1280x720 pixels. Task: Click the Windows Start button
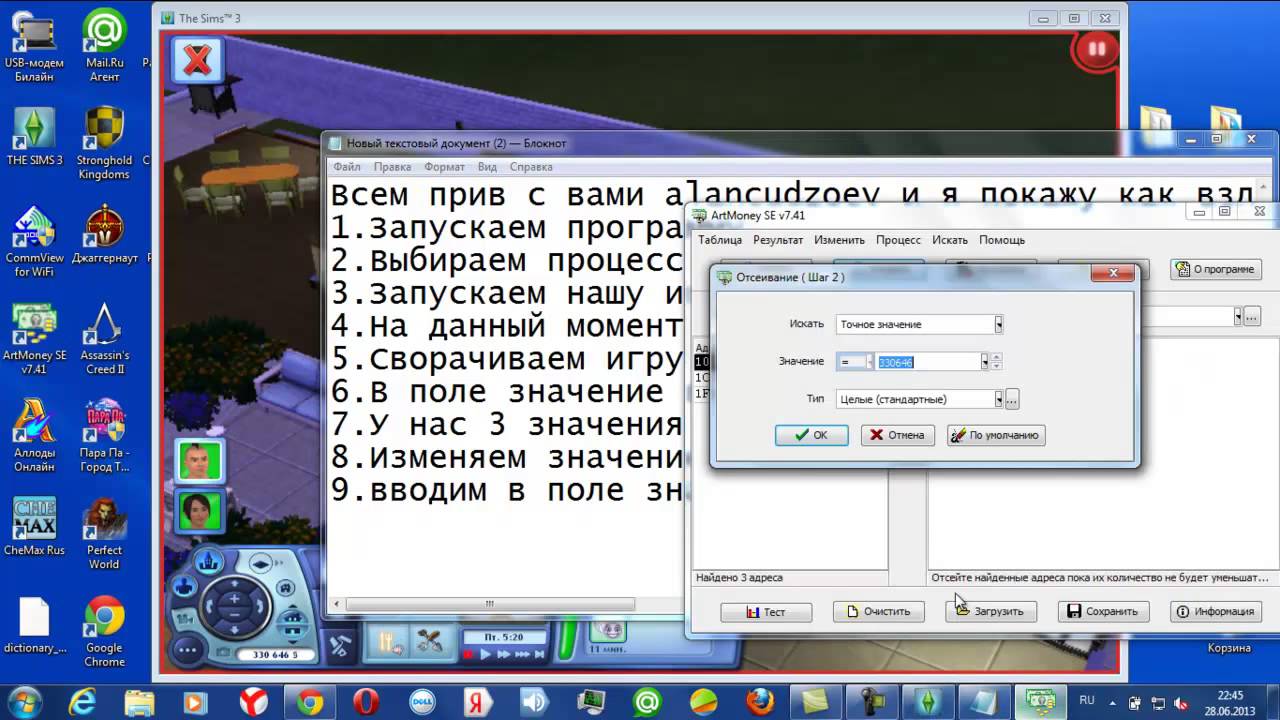tap(22, 700)
